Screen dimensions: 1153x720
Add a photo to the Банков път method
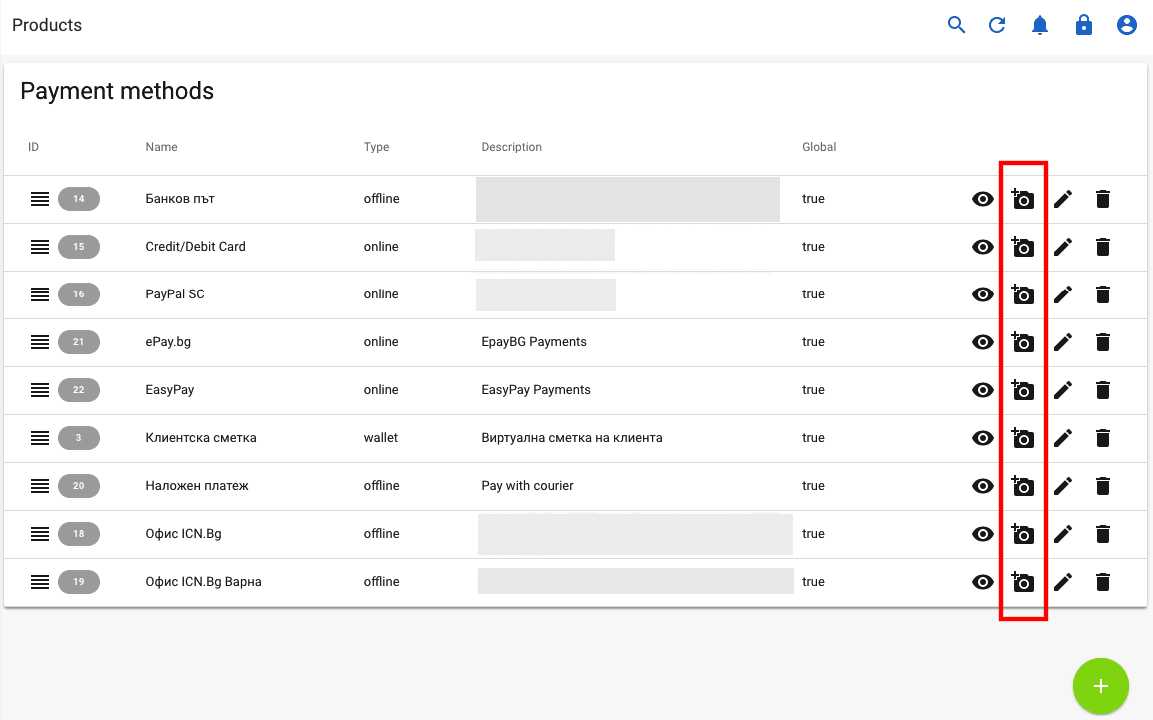[x=1023, y=199]
